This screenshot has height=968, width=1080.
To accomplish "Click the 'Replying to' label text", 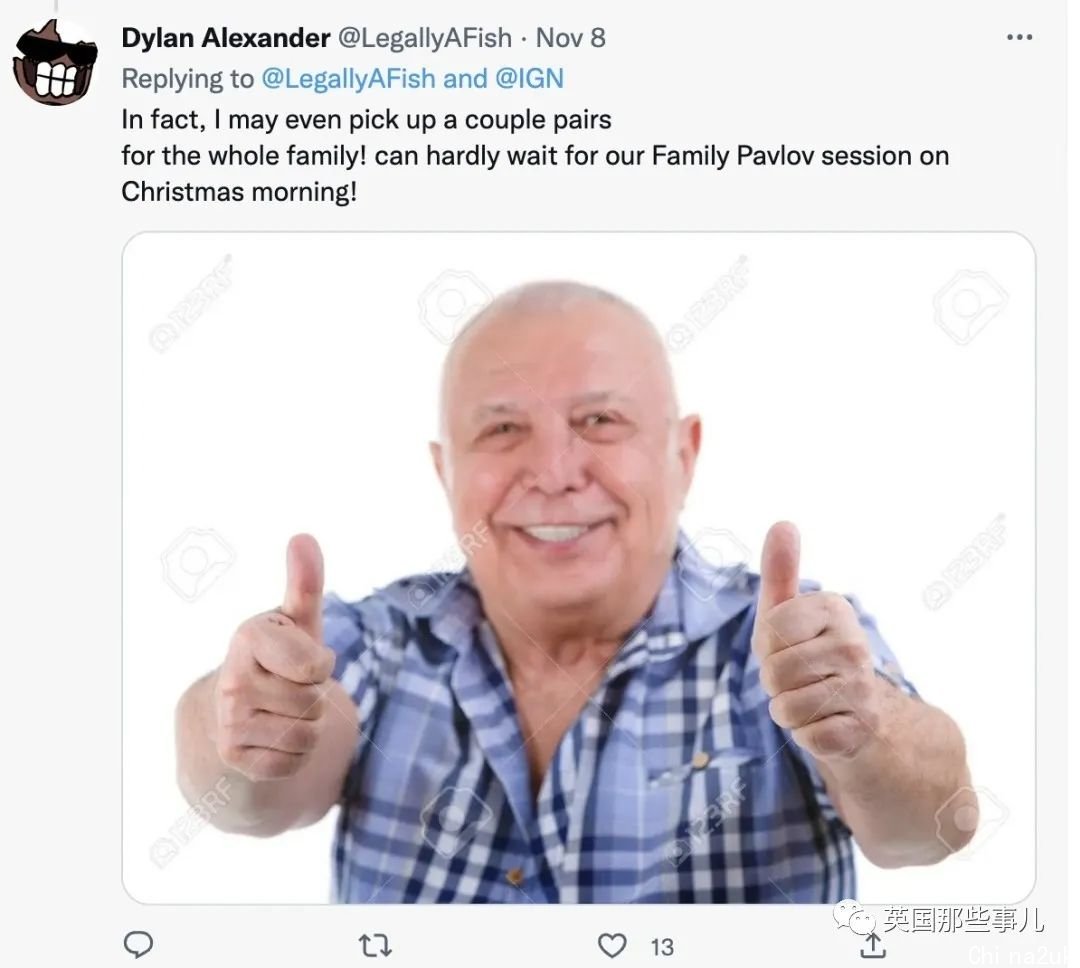I will 187,79.
